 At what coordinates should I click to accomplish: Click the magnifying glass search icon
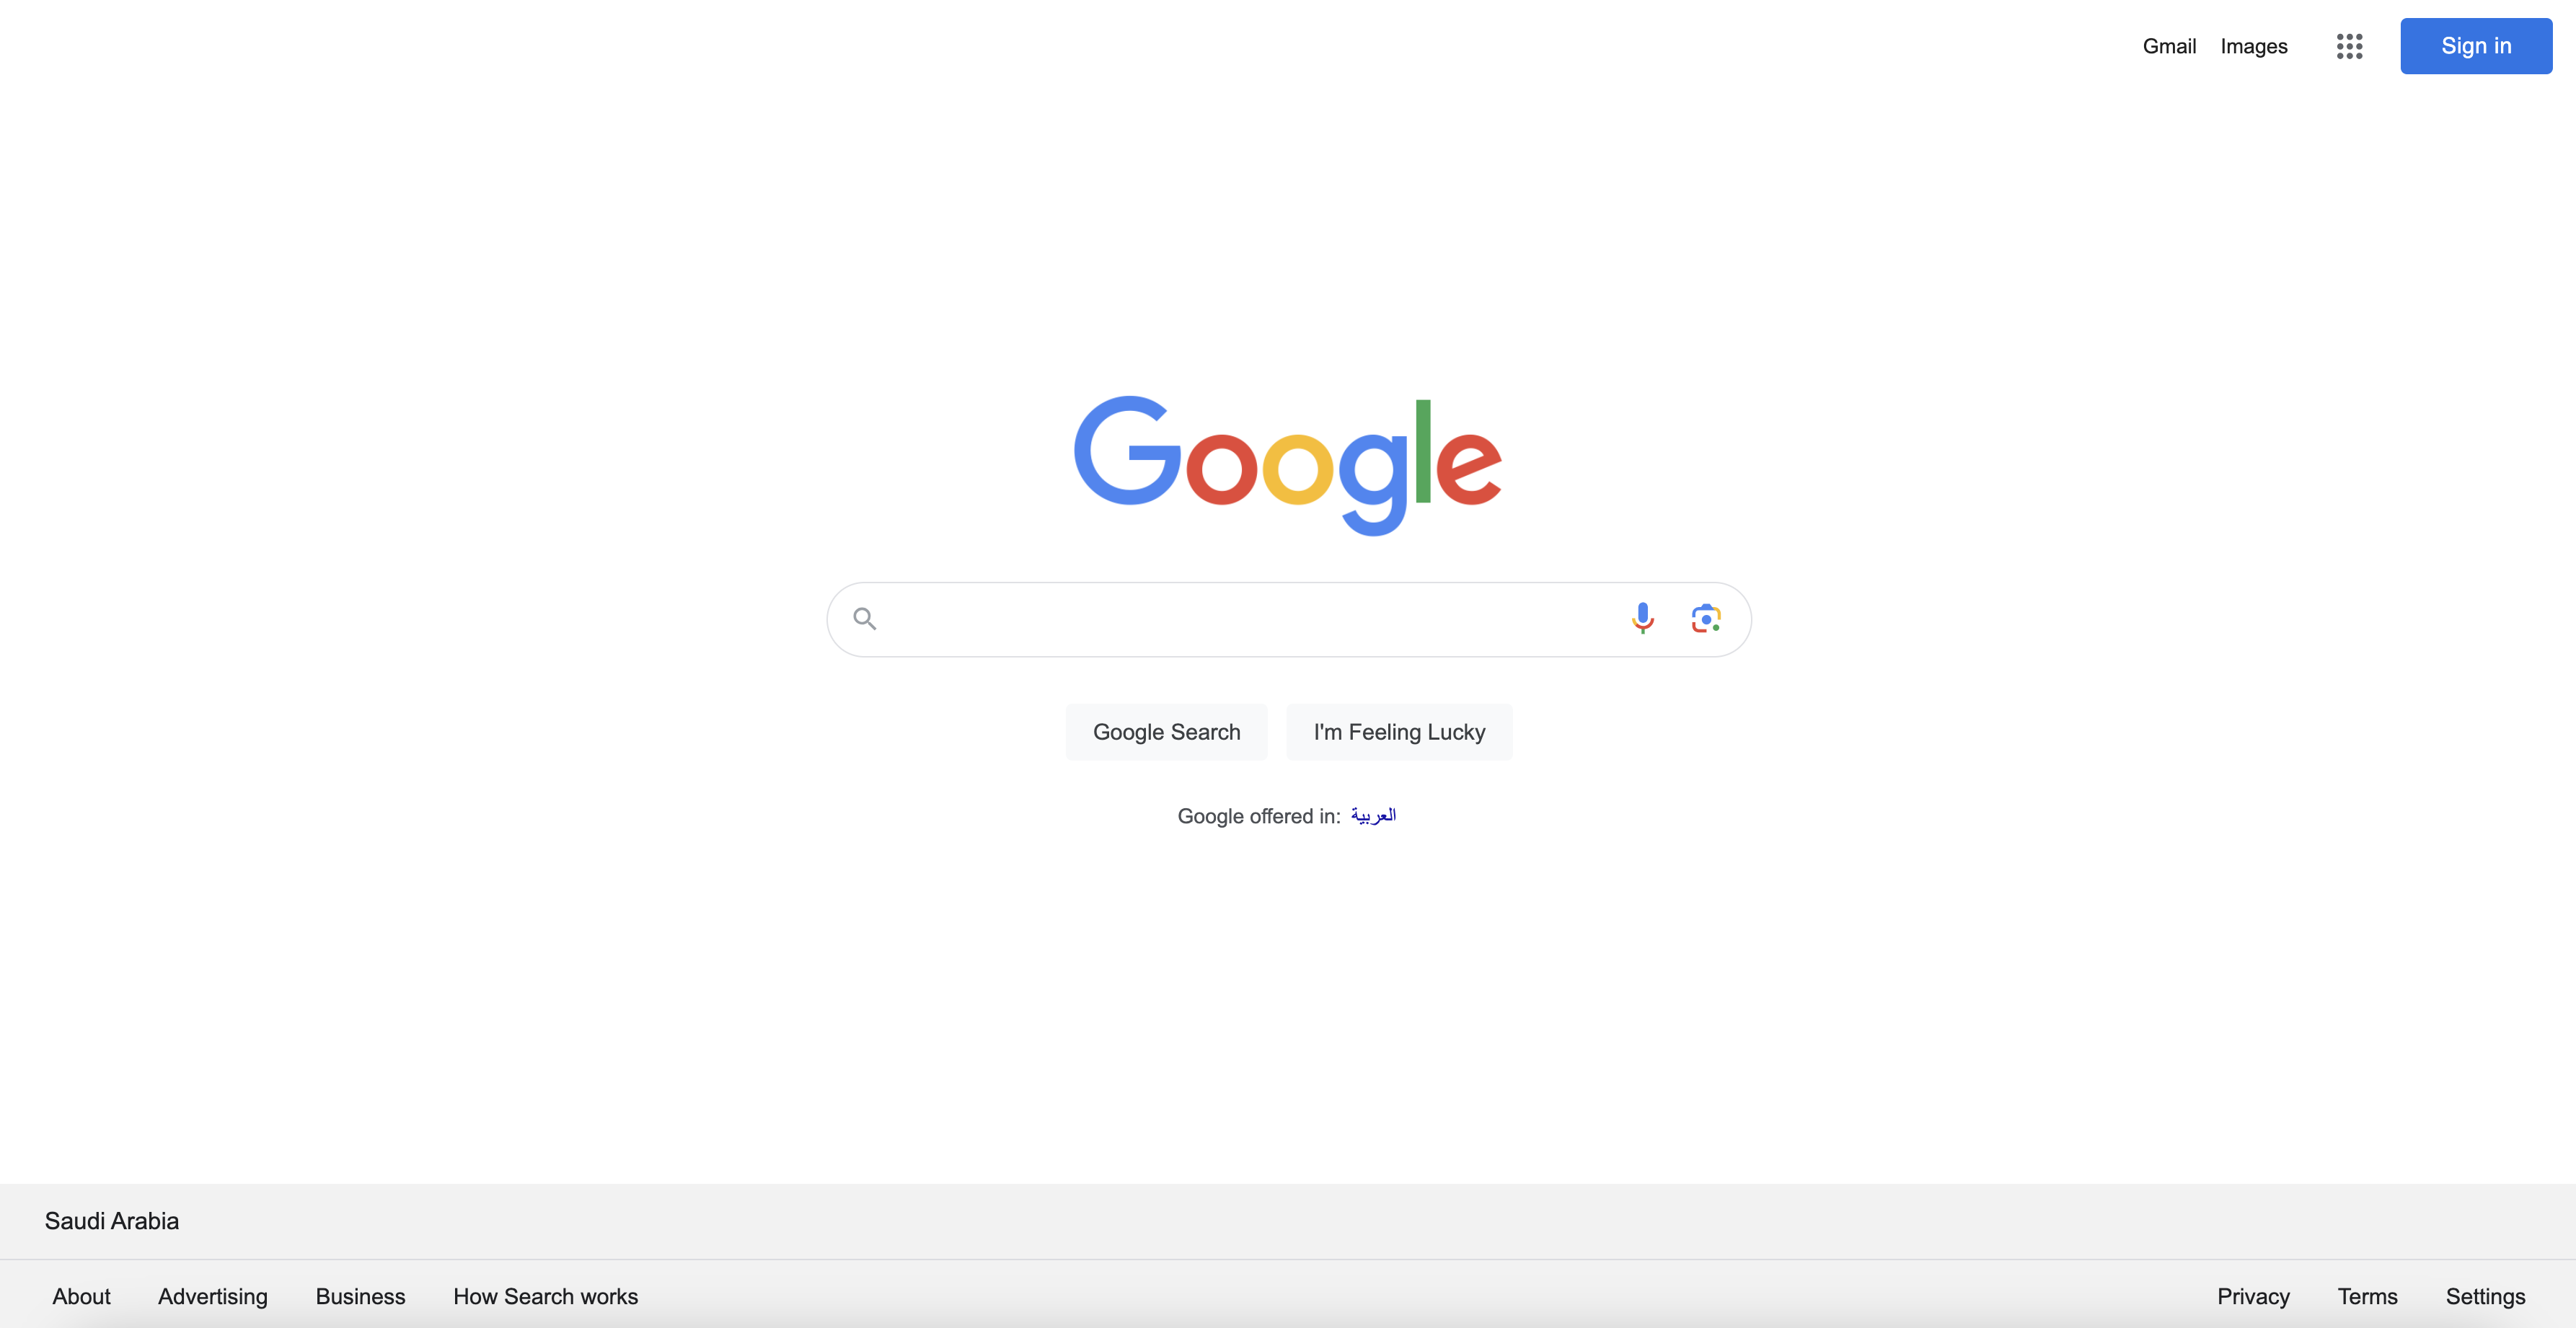[865, 619]
